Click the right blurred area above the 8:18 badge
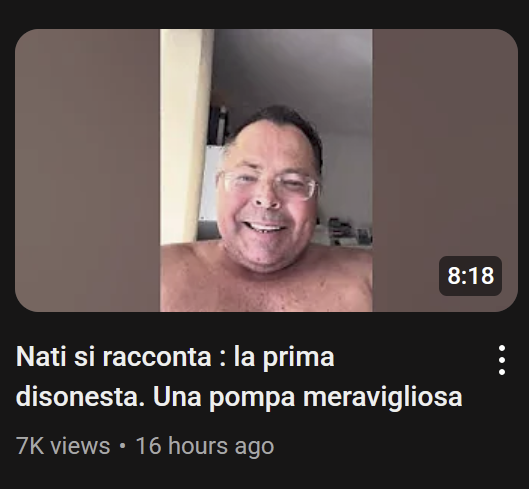This screenshot has width=529, height=489. [445, 142]
